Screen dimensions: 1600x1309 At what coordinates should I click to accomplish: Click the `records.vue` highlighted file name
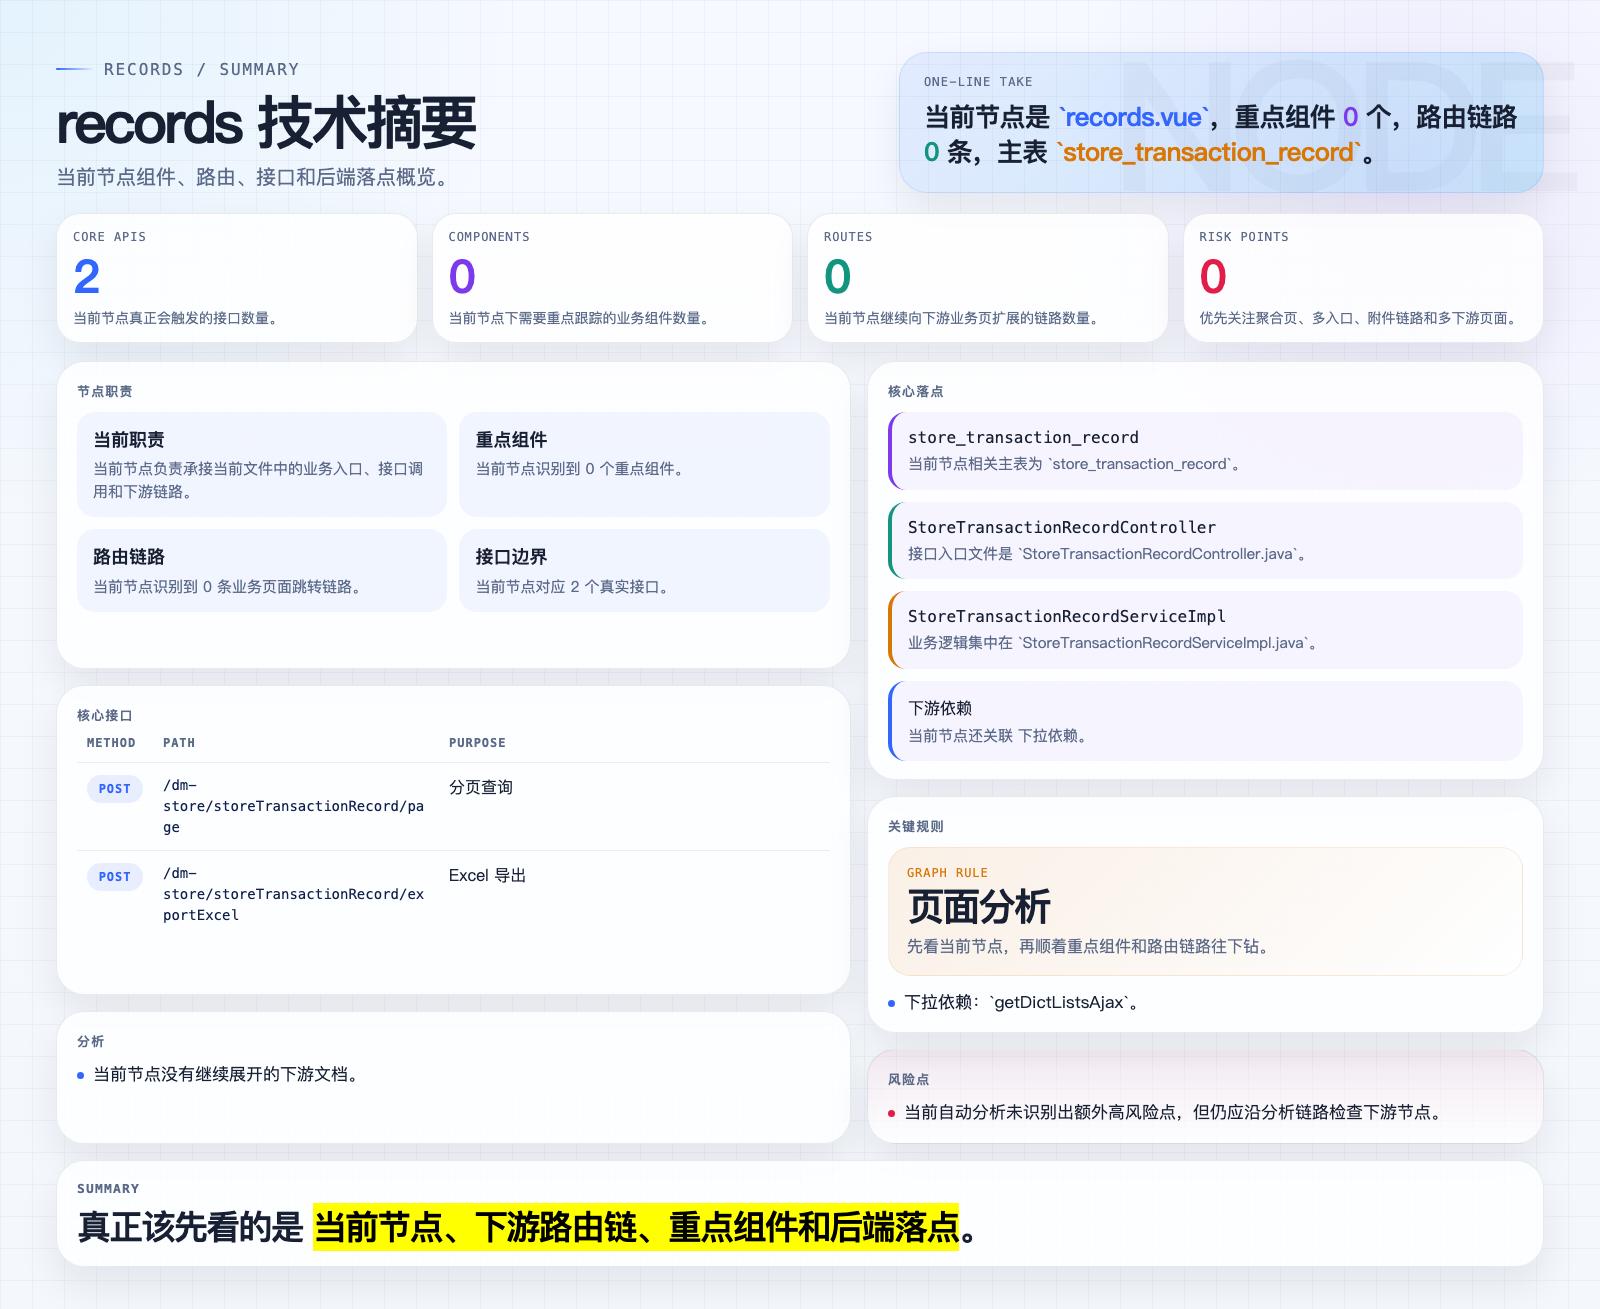tap(1133, 117)
